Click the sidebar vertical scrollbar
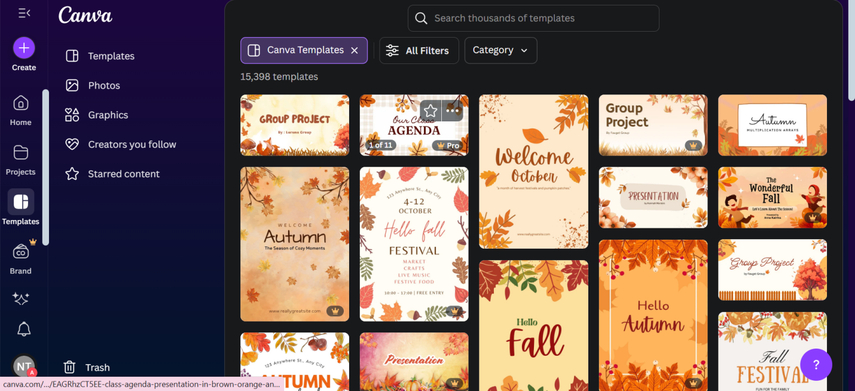The width and height of the screenshot is (855, 391). coord(45,167)
